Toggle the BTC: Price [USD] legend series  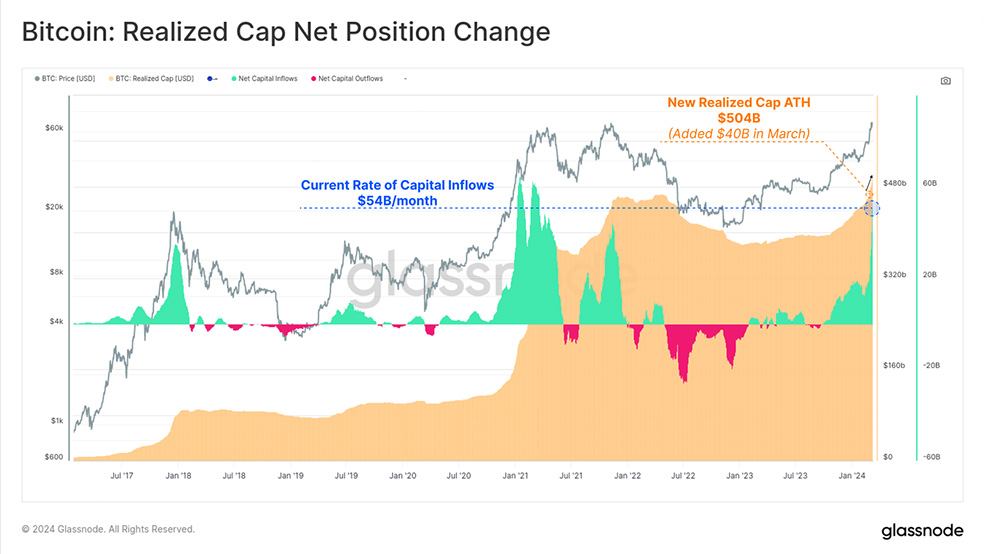click(69, 78)
